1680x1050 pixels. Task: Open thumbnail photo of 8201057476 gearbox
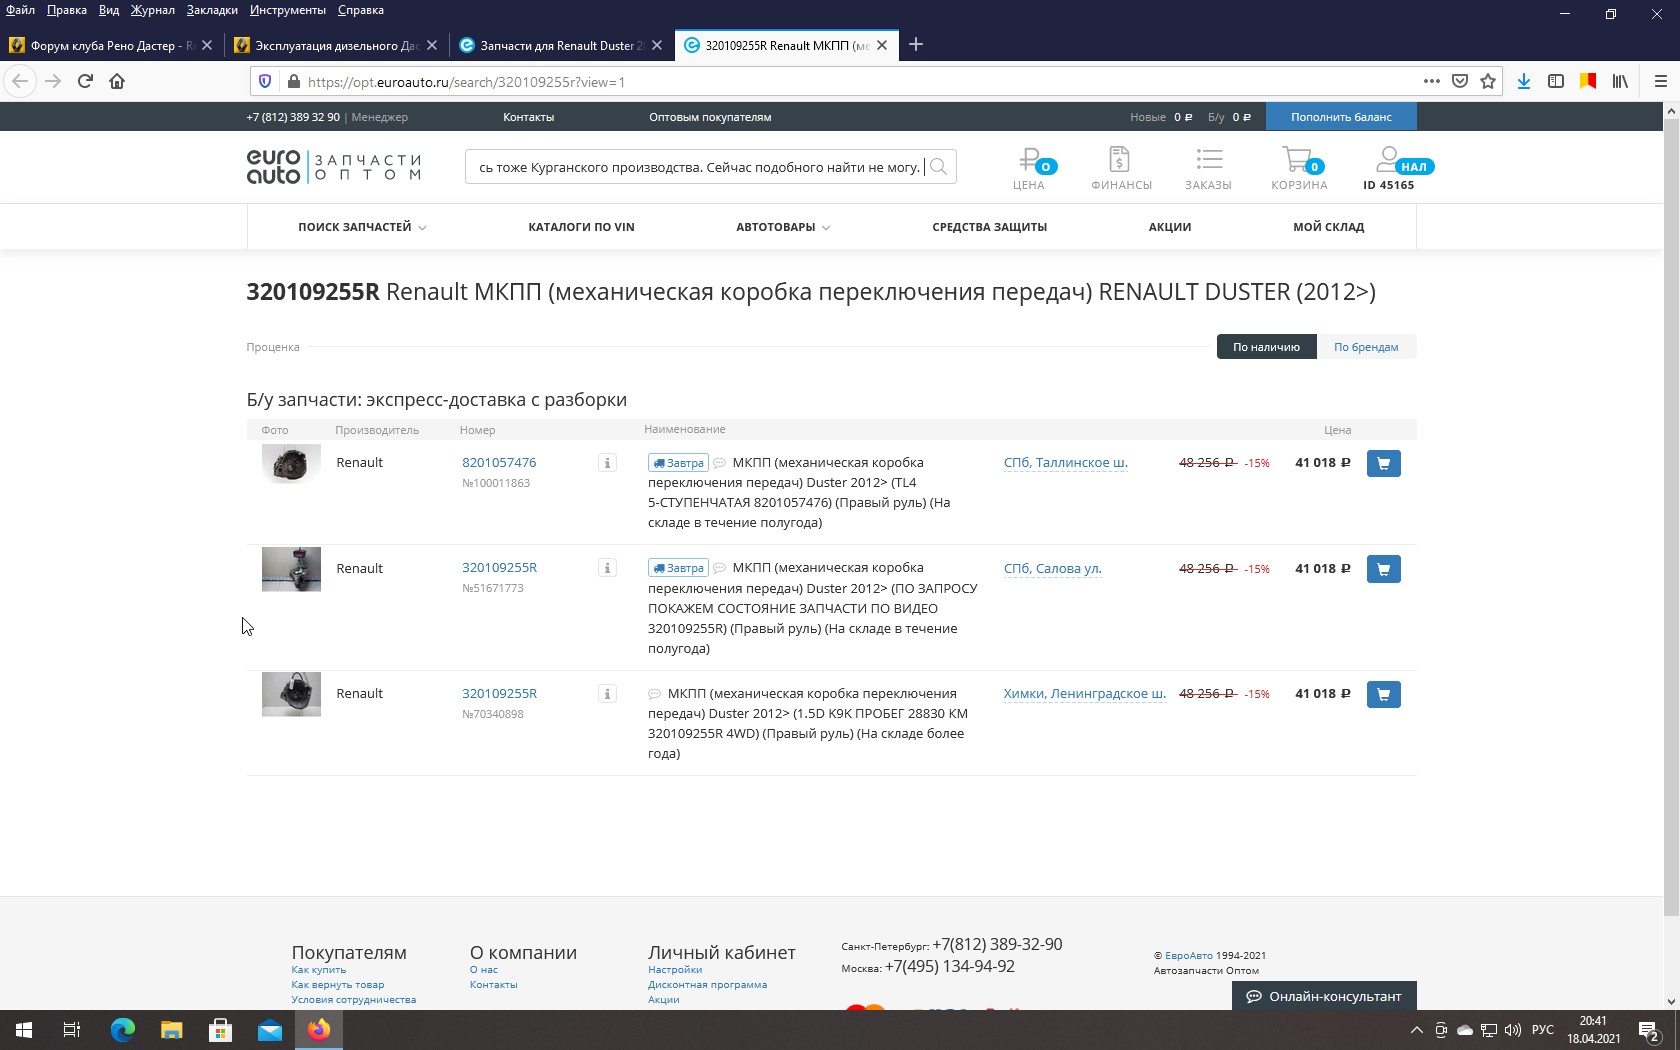[x=291, y=463]
